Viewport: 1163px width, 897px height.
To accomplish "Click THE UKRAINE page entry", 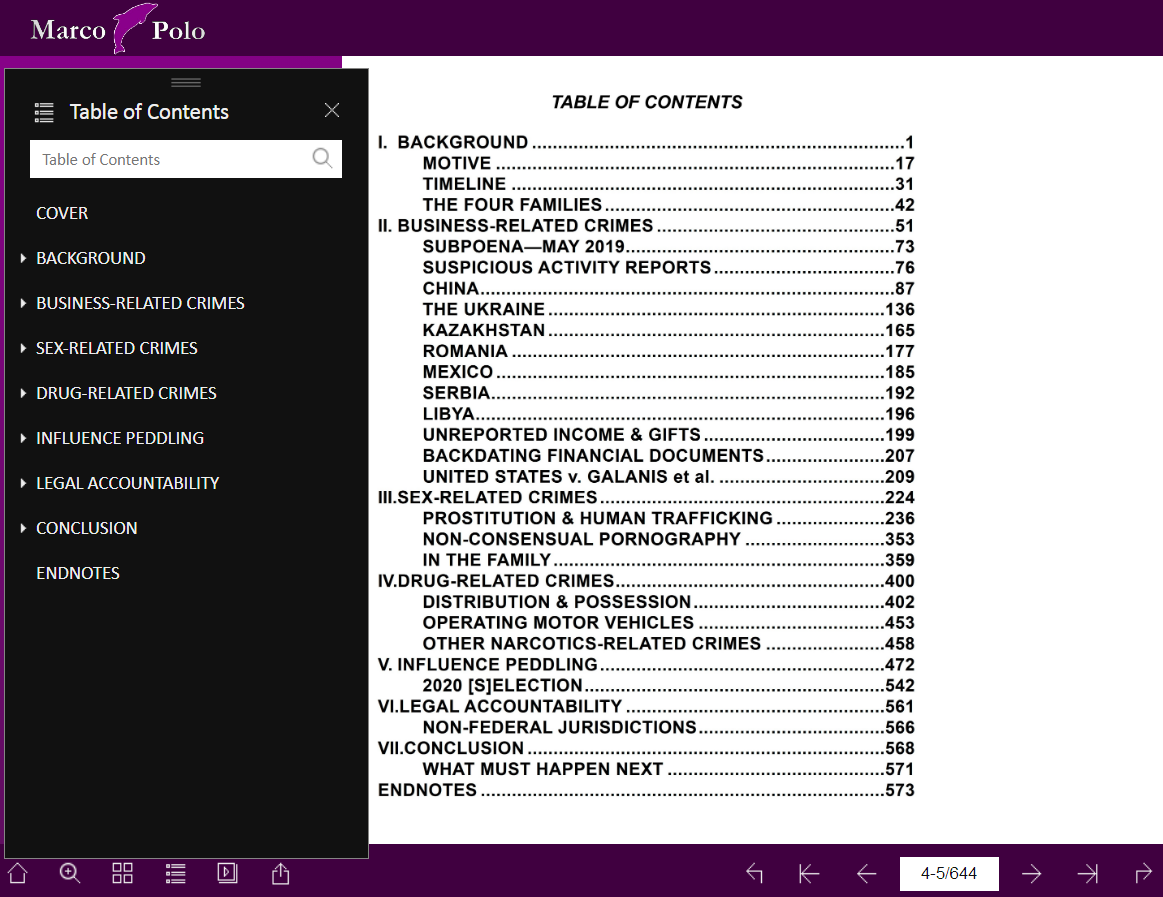I will [x=668, y=309].
